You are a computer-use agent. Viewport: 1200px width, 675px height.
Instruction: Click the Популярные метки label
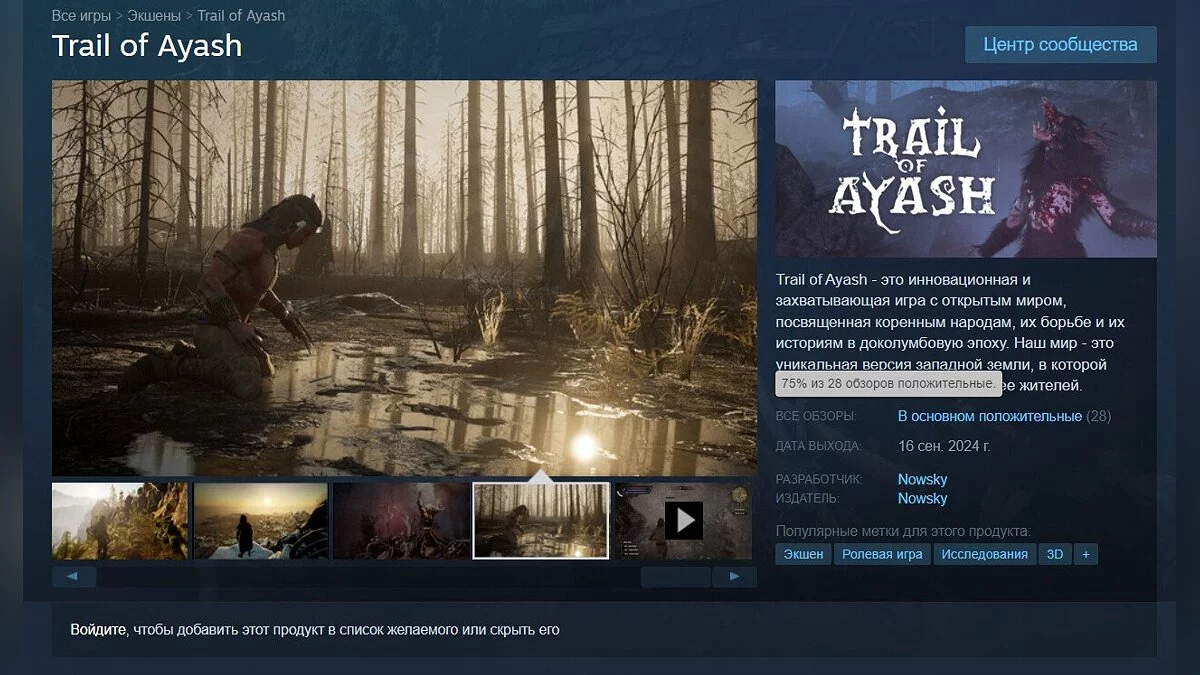903,531
